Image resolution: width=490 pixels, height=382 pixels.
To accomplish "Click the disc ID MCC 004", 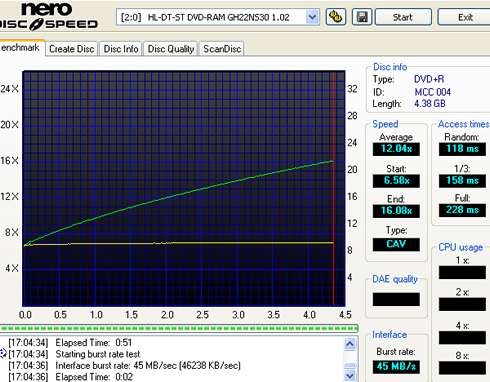I will pos(432,92).
